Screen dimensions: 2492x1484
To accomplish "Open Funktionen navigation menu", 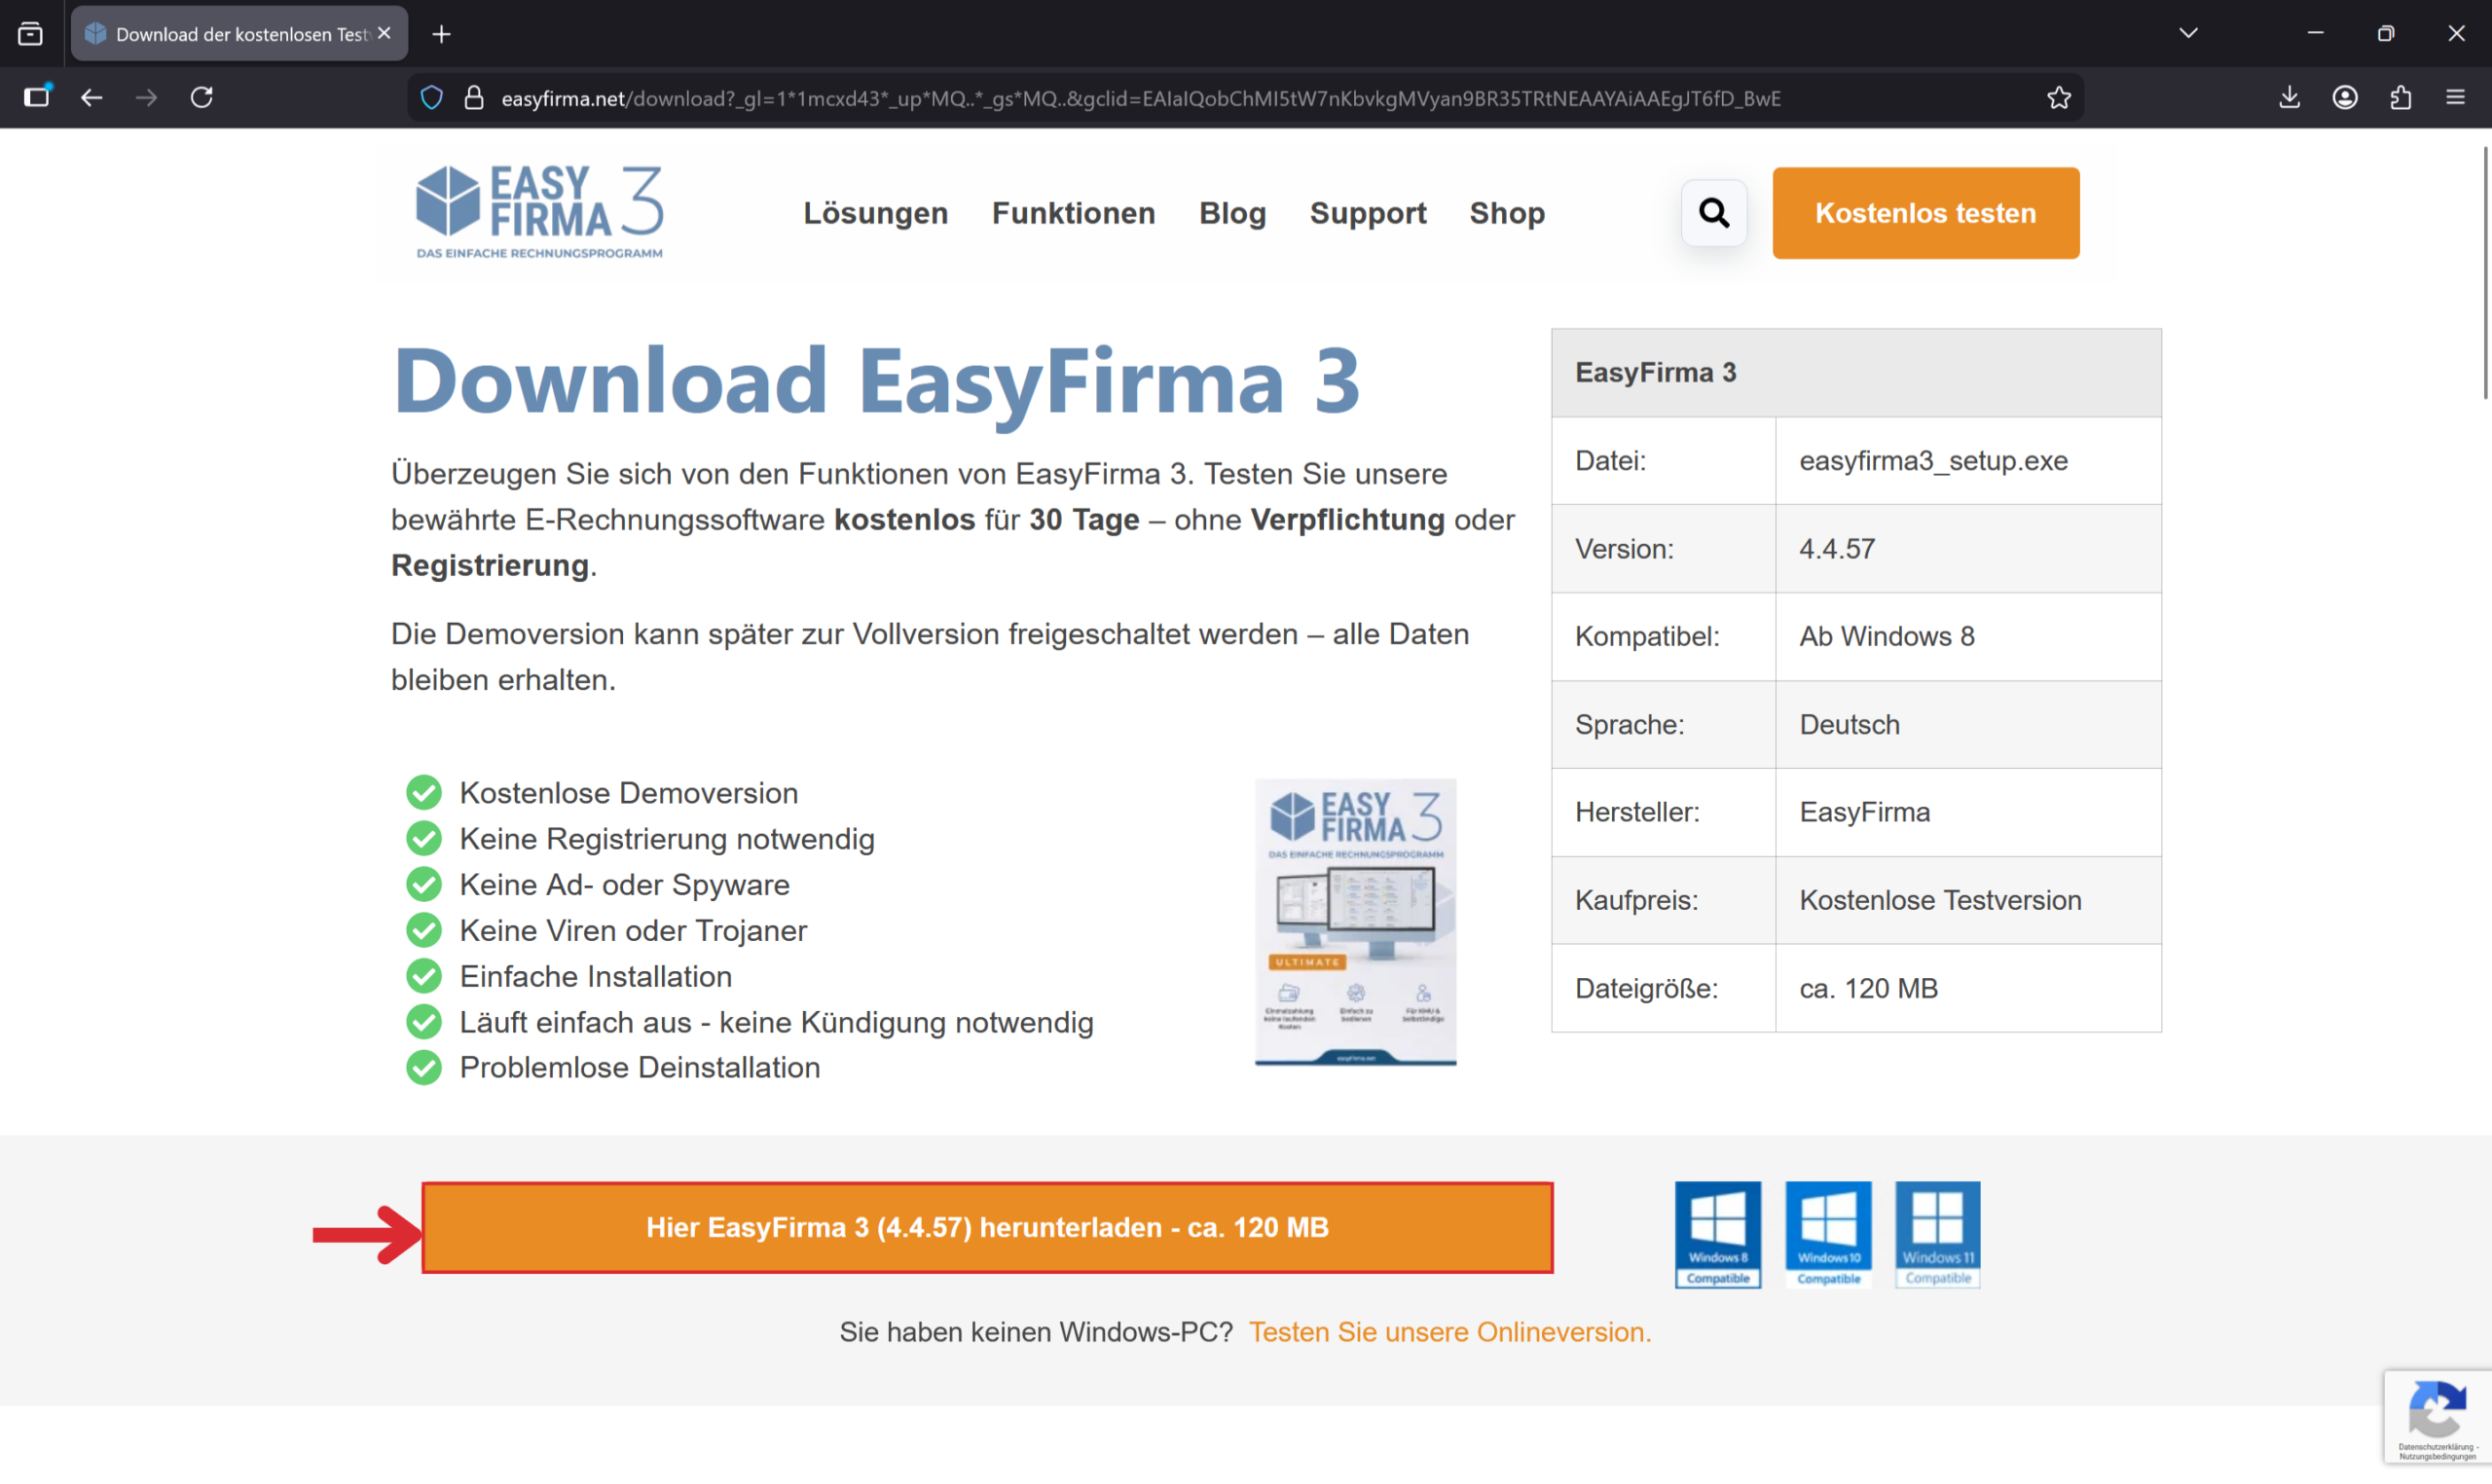I will point(1073,213).
